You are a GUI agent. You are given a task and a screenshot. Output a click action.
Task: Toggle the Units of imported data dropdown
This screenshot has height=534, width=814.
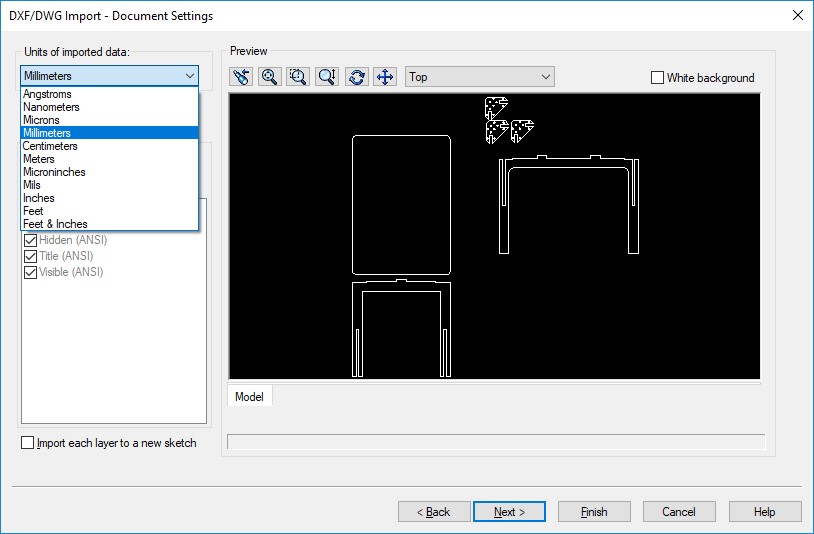click(x=110, y=76)
